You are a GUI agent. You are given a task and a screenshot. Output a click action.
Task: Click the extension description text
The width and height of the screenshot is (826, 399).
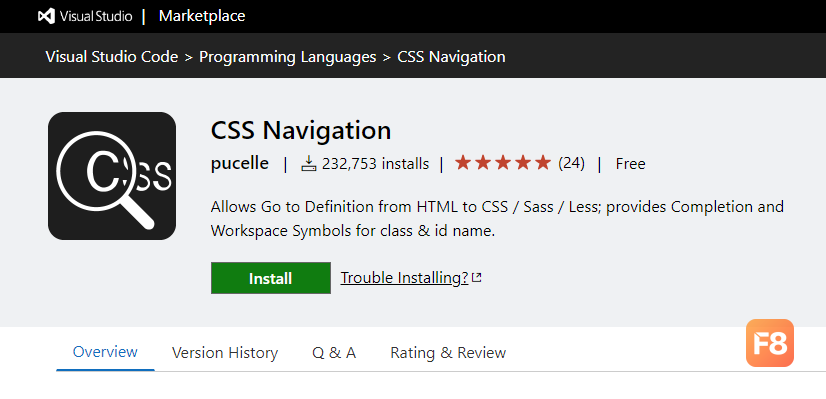tap(497, 219)
